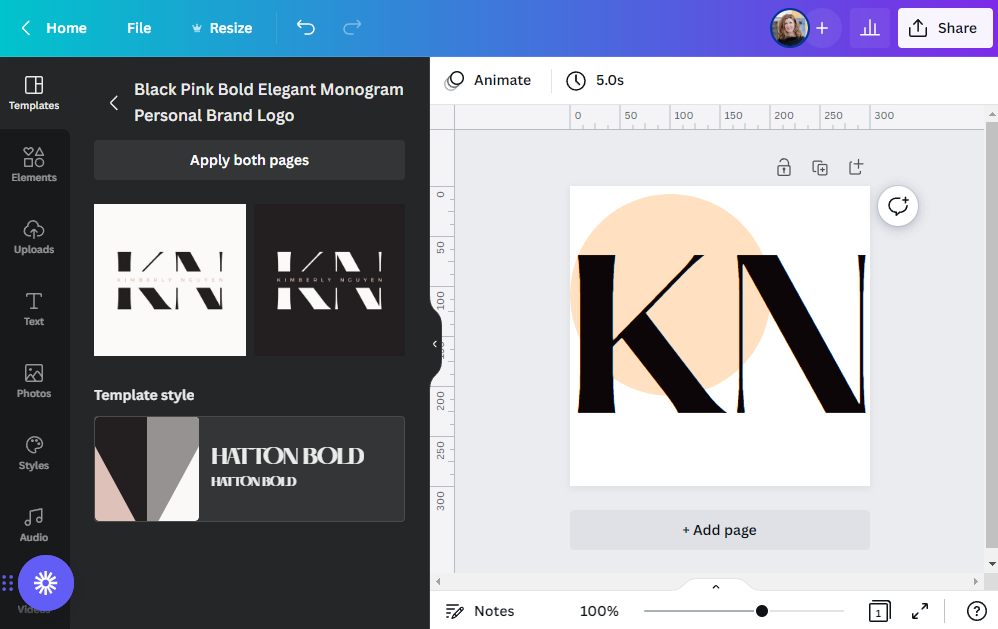The image size is (998, 629).
Task: Click the Undo arrow
Action: (306, 28)
